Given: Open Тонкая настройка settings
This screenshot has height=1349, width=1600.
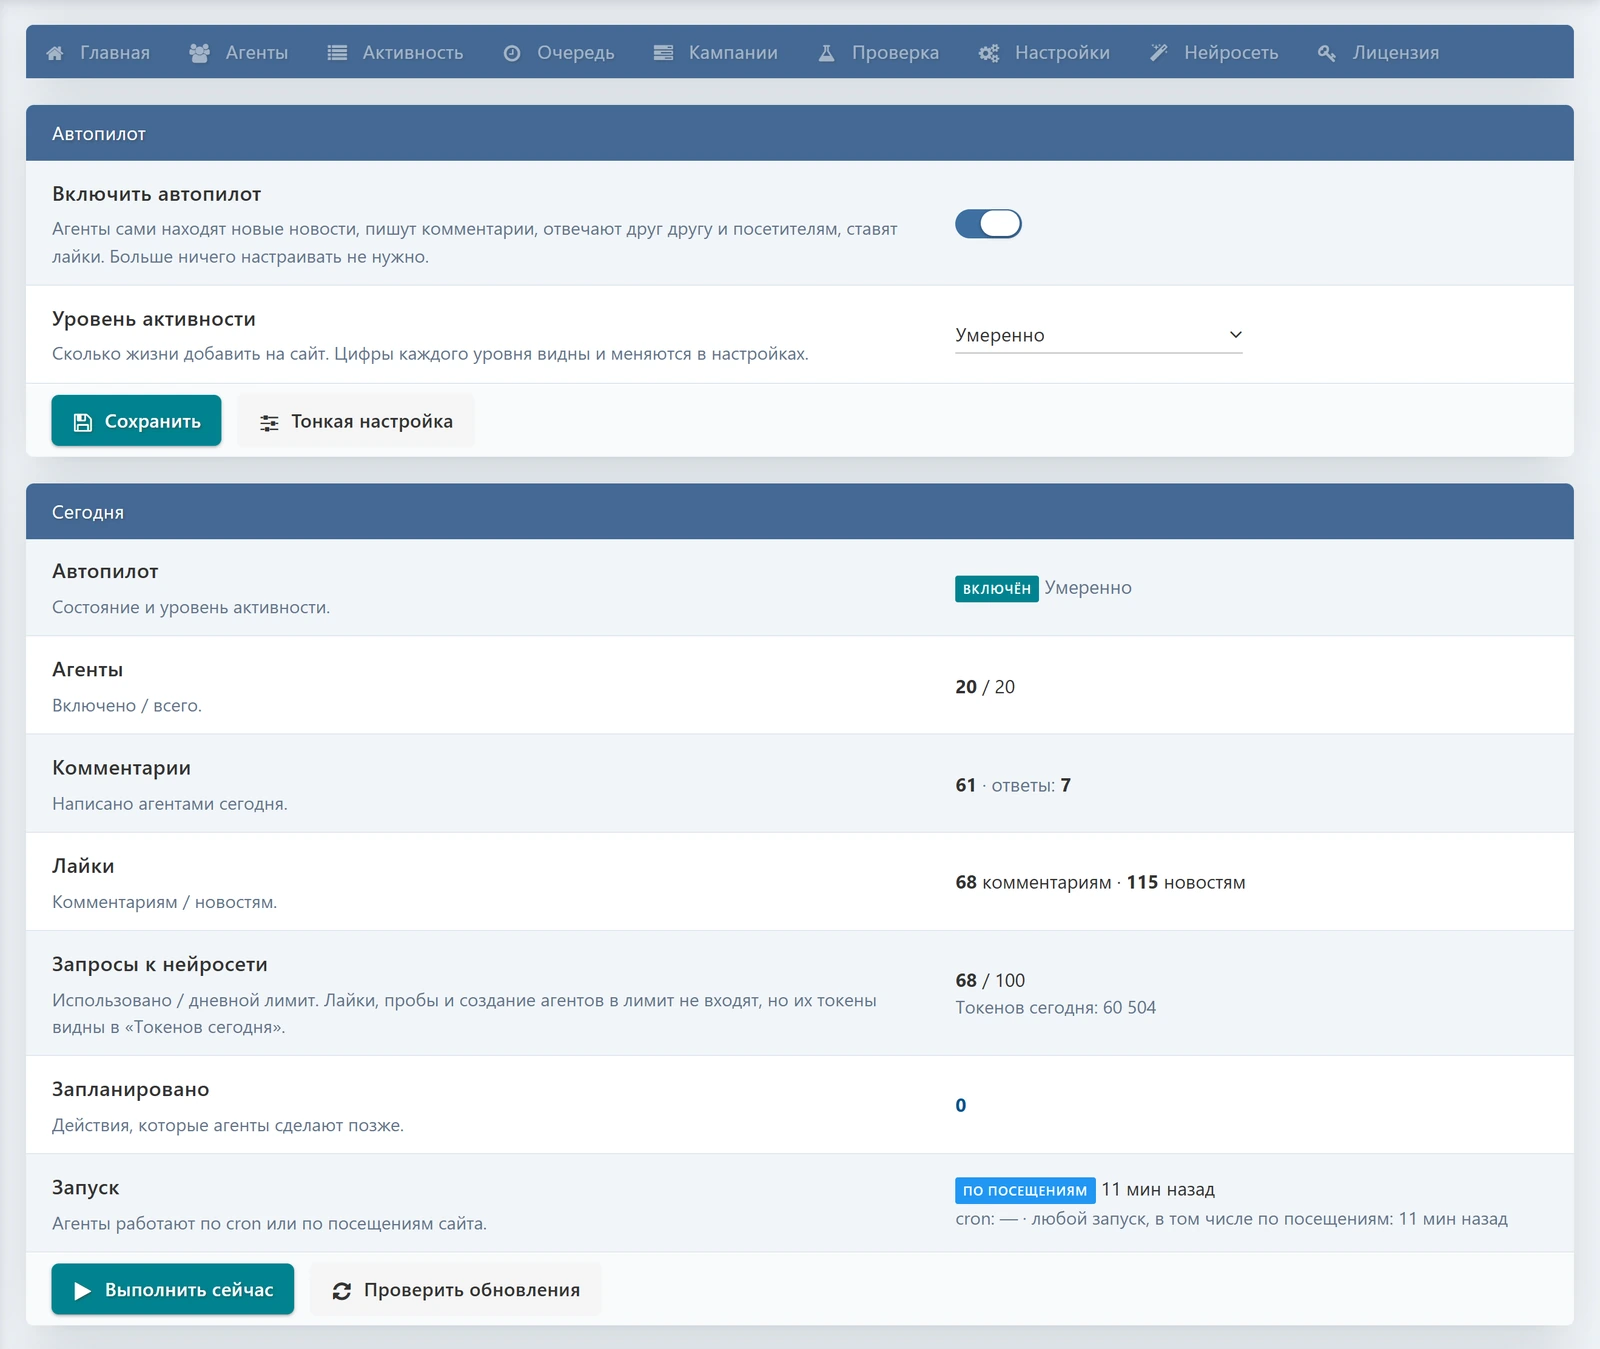Looking at the screenshot, I should 356,421.
